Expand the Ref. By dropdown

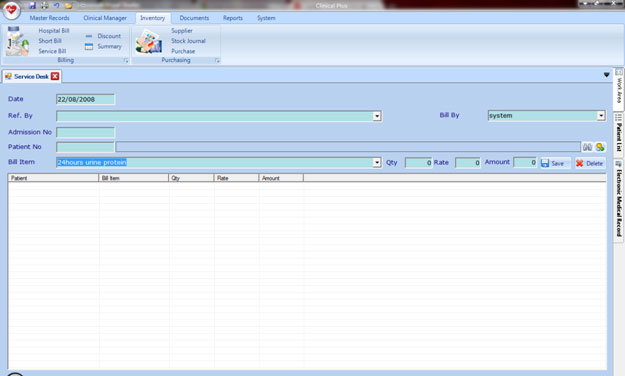coord(377,116)
